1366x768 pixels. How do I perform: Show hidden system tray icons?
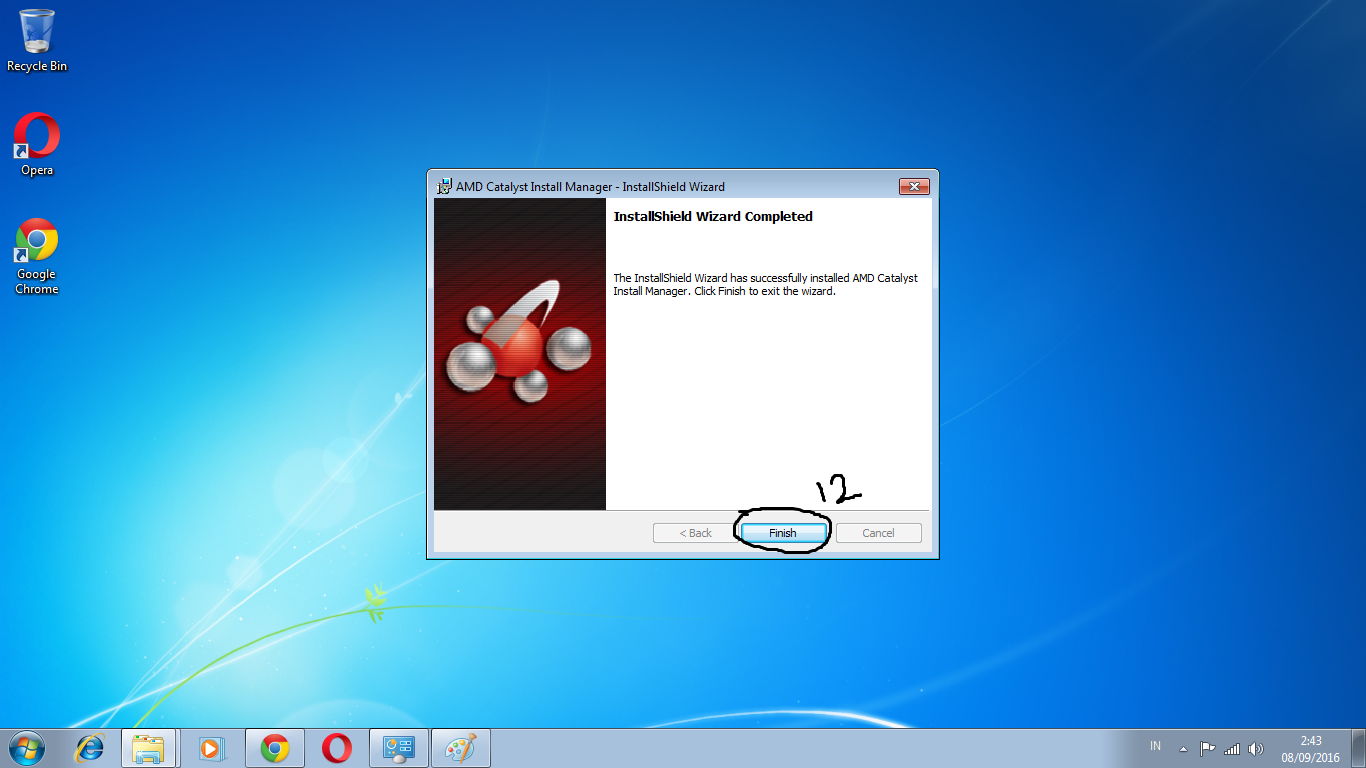click(1184, 748)
